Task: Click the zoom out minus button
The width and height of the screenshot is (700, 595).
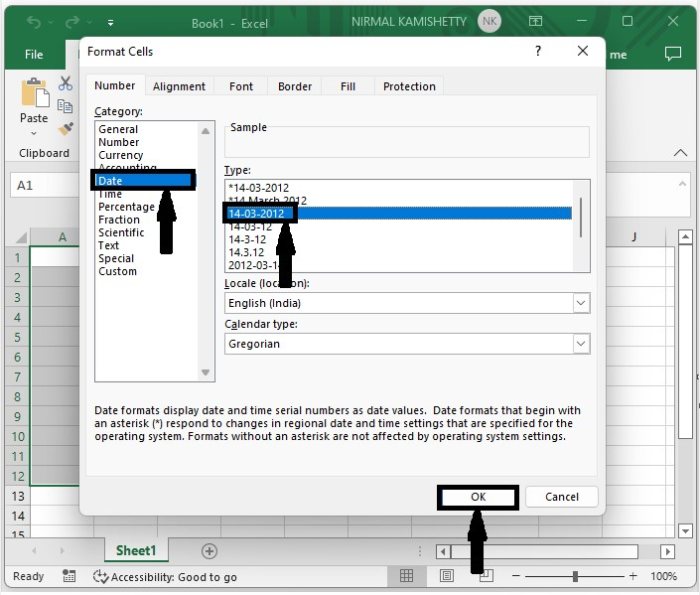Action: click(x=516, y=576)
